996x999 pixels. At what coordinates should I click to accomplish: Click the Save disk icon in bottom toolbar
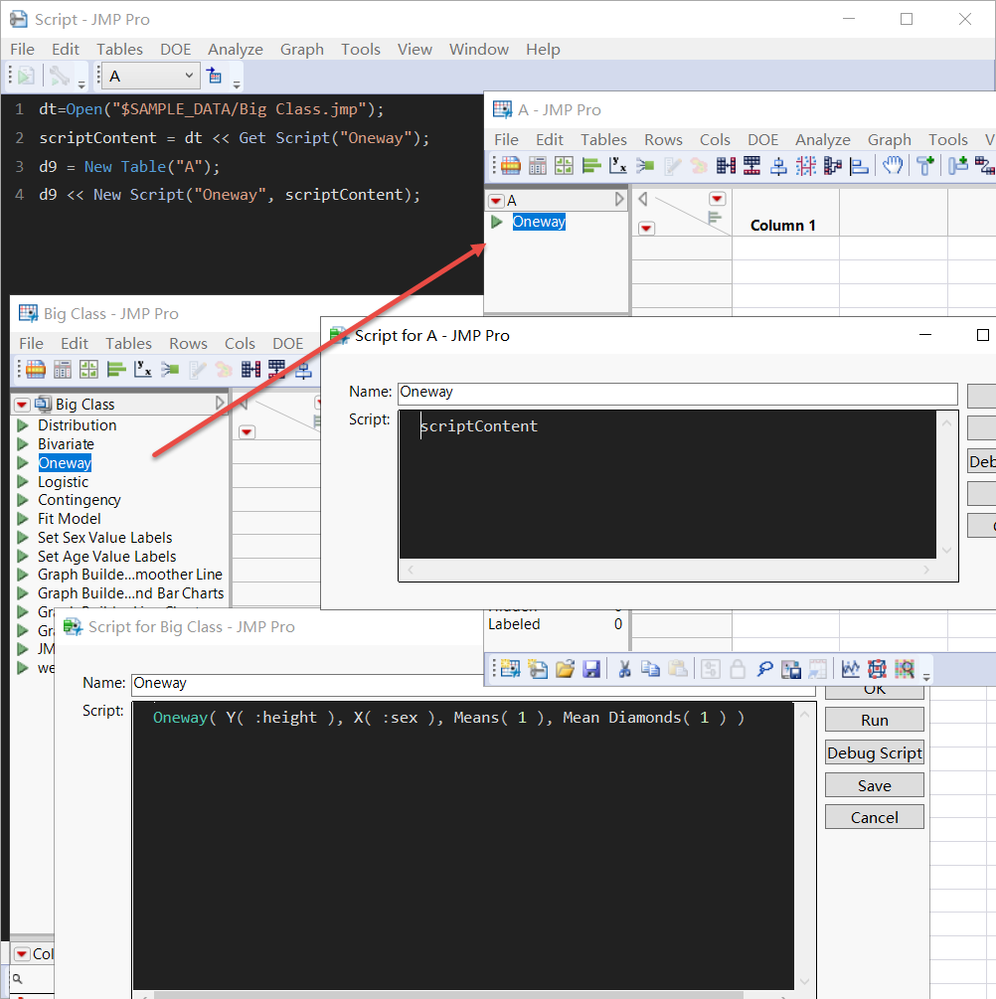[591, 669]
